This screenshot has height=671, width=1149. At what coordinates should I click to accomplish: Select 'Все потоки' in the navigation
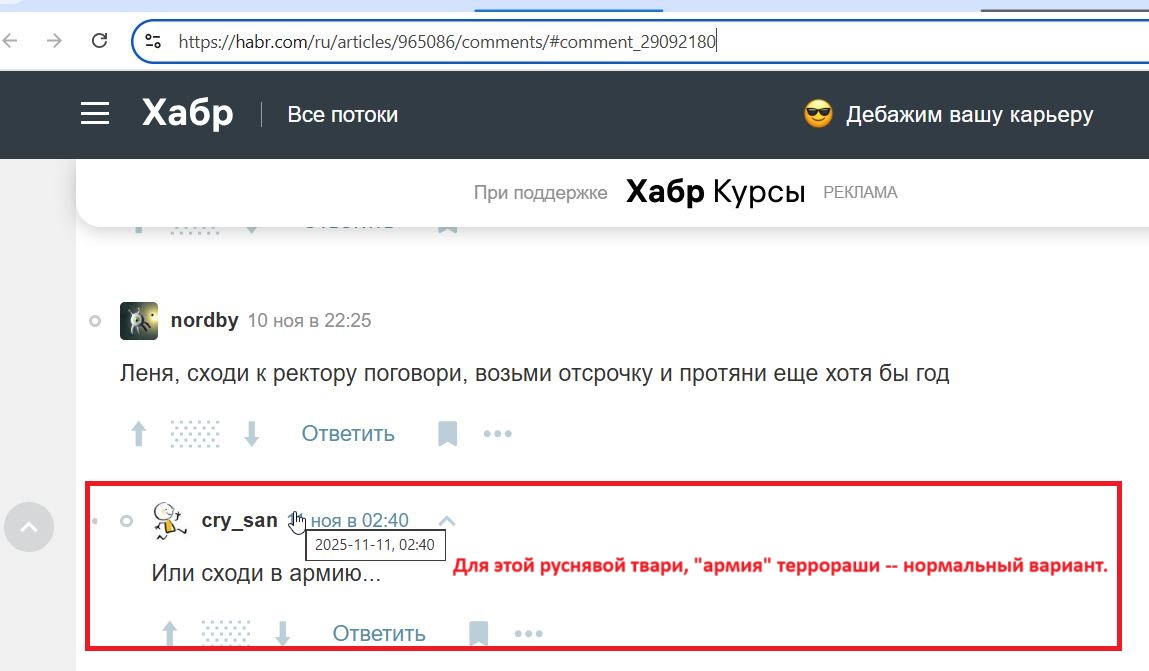pos(341,114)
